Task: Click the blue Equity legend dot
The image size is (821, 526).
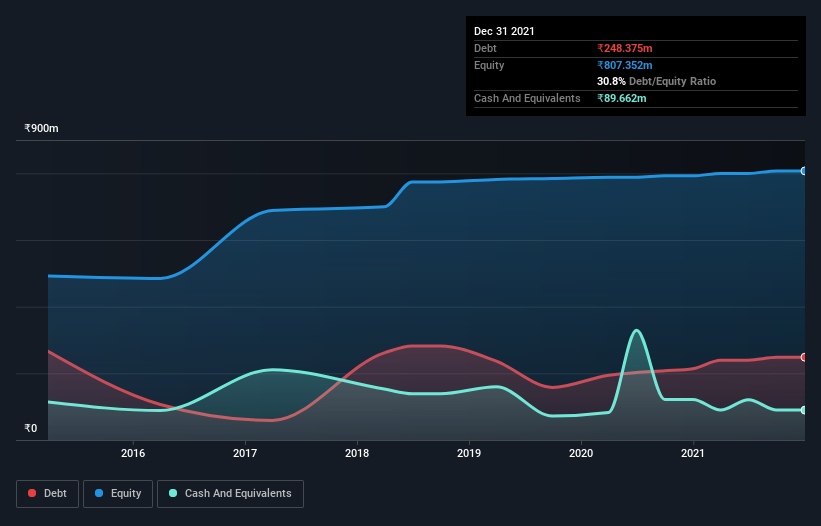Action: point(99,493)
